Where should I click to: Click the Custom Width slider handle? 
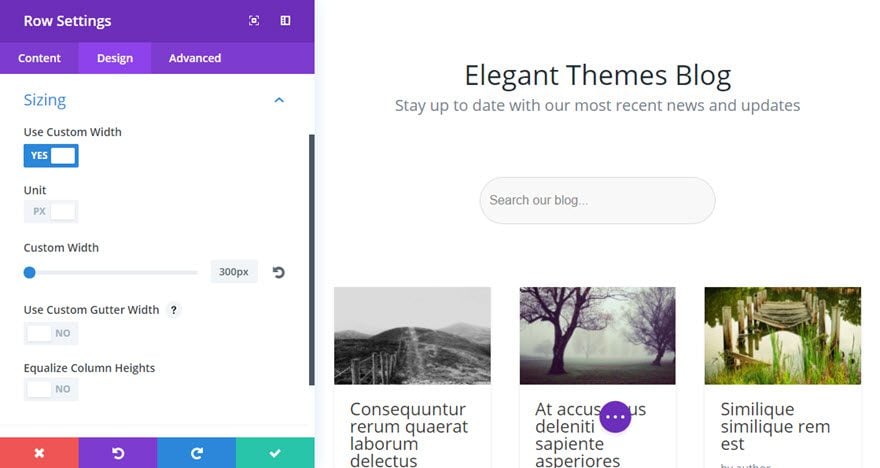tap(30, 272)
